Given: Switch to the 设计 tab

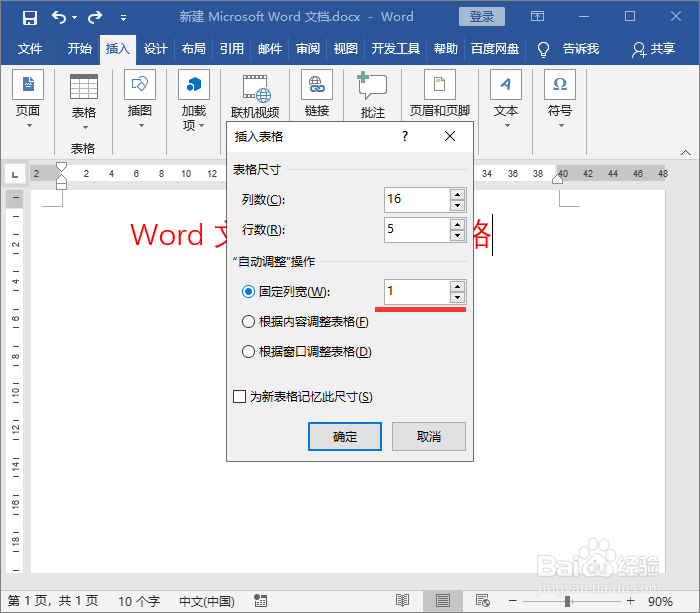Looking at the screenshot, I should [155, 49].
